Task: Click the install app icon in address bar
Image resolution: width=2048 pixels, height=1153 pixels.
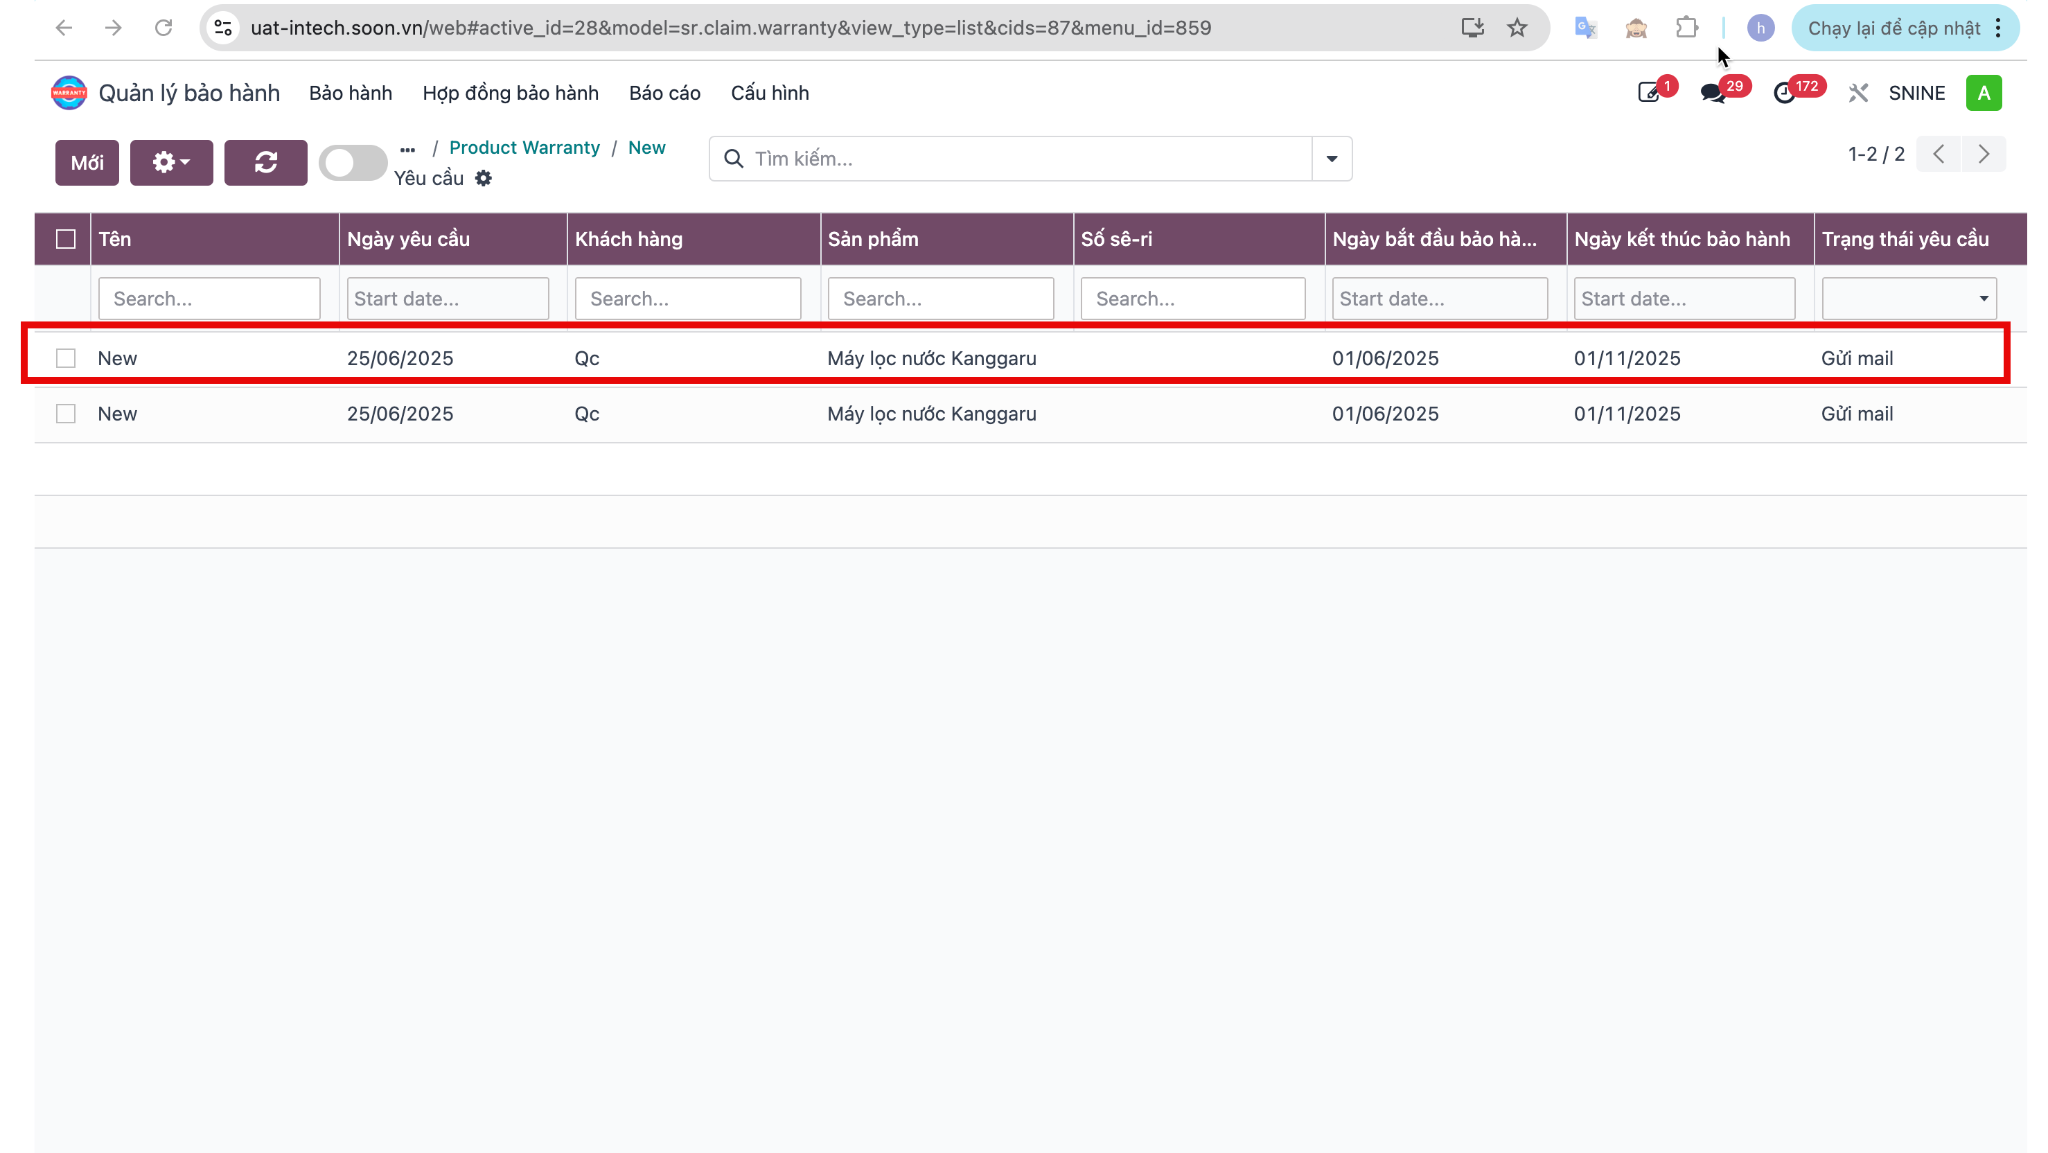Action: pos(1472,28)
